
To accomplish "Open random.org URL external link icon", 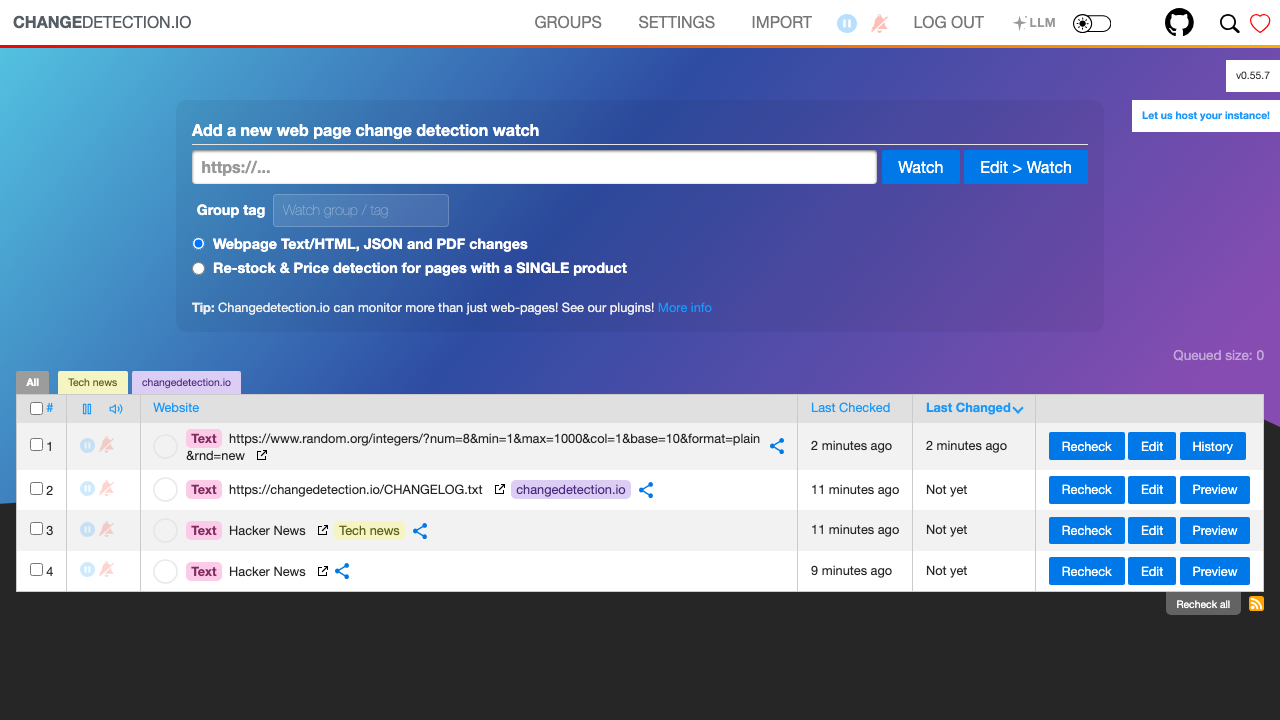I will point(262,456).
